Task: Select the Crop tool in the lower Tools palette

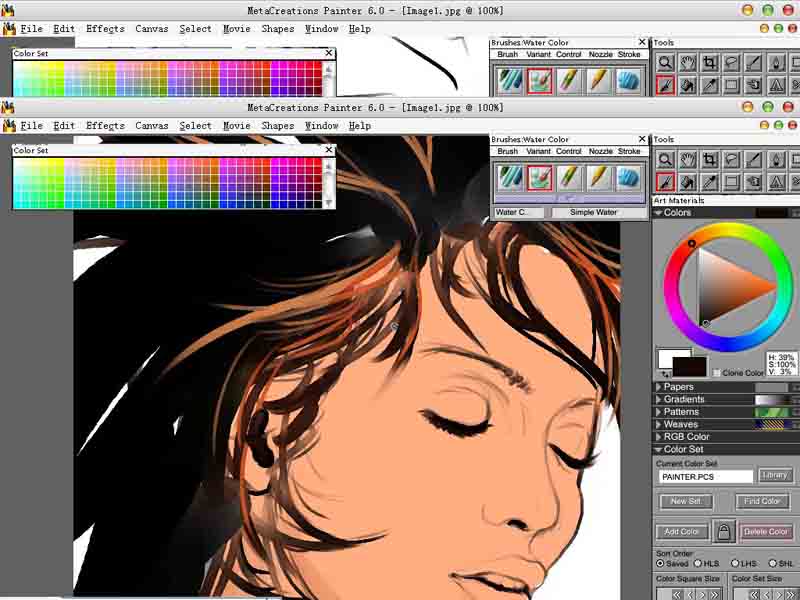Action: [709, 160]
